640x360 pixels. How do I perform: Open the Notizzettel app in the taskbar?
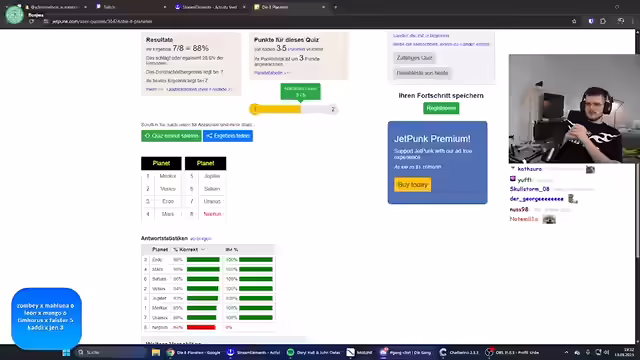point(359,352)
